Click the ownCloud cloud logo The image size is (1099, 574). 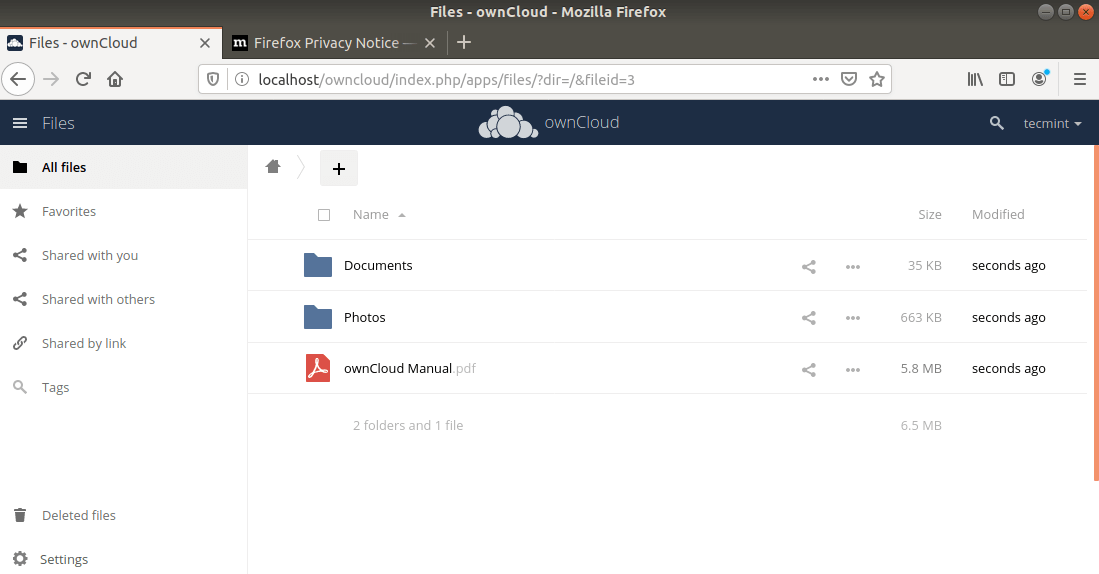click(x=508, y=123)
